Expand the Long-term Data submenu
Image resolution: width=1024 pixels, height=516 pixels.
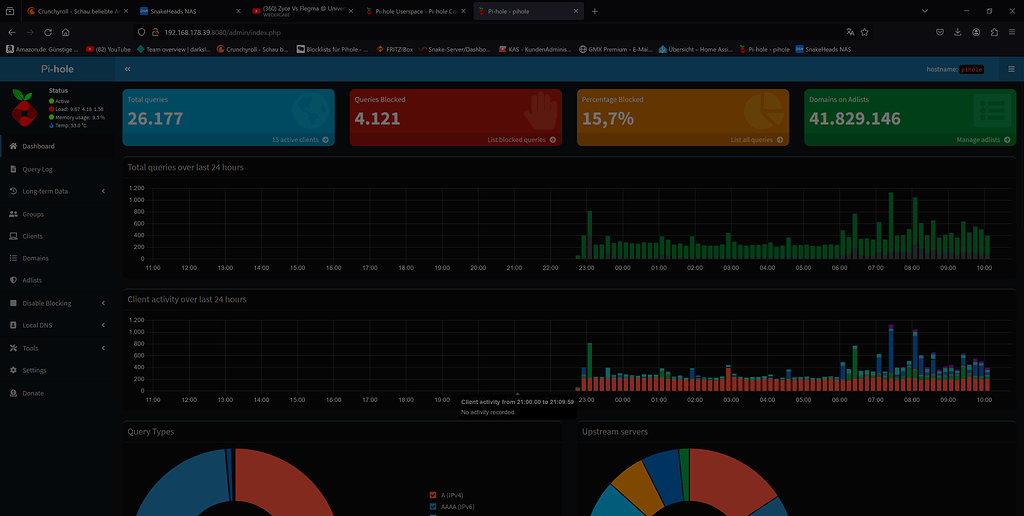(x=103, y=191)
